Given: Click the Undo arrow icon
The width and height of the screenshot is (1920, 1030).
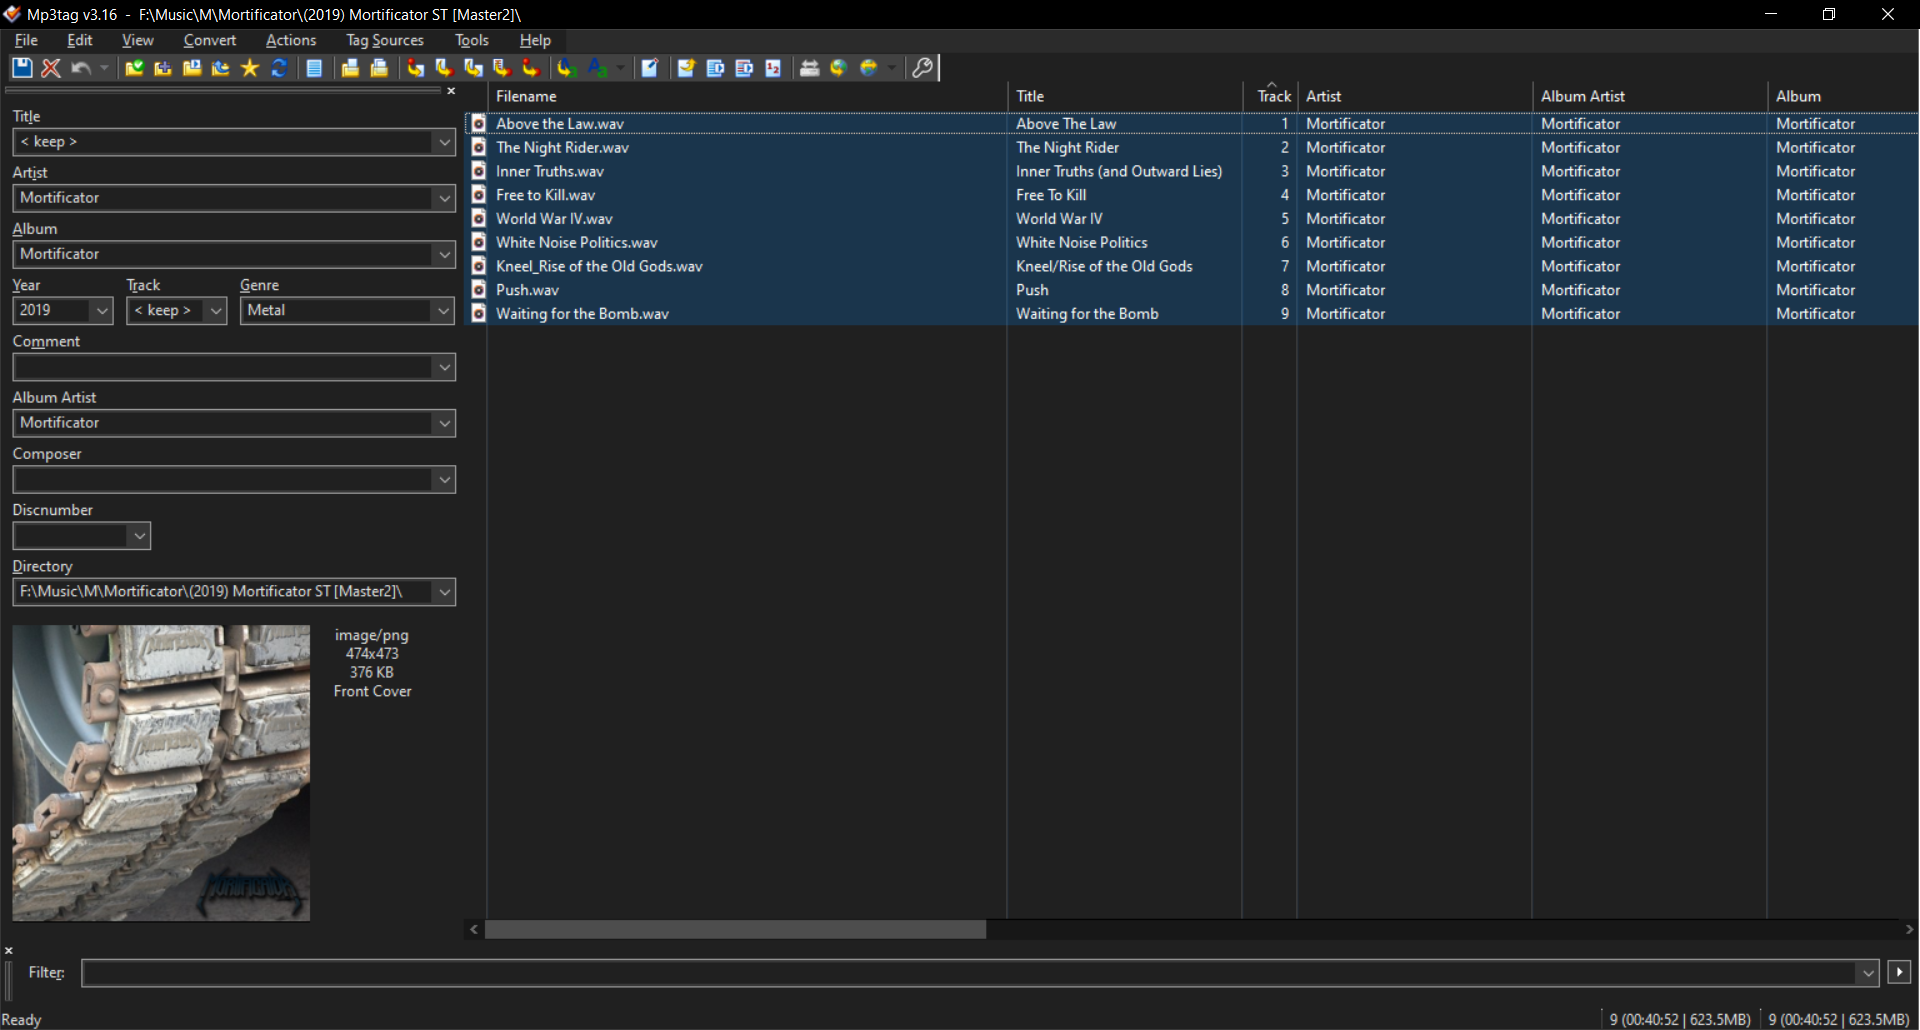Looking at the screenshot, I should tap(81, 68).
